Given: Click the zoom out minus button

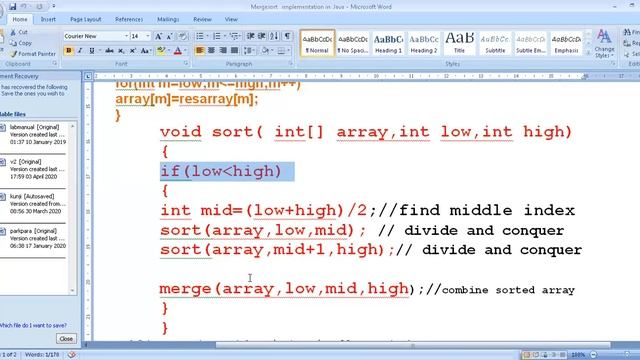Looking at the screenshot, I should [x=594, y=355].
